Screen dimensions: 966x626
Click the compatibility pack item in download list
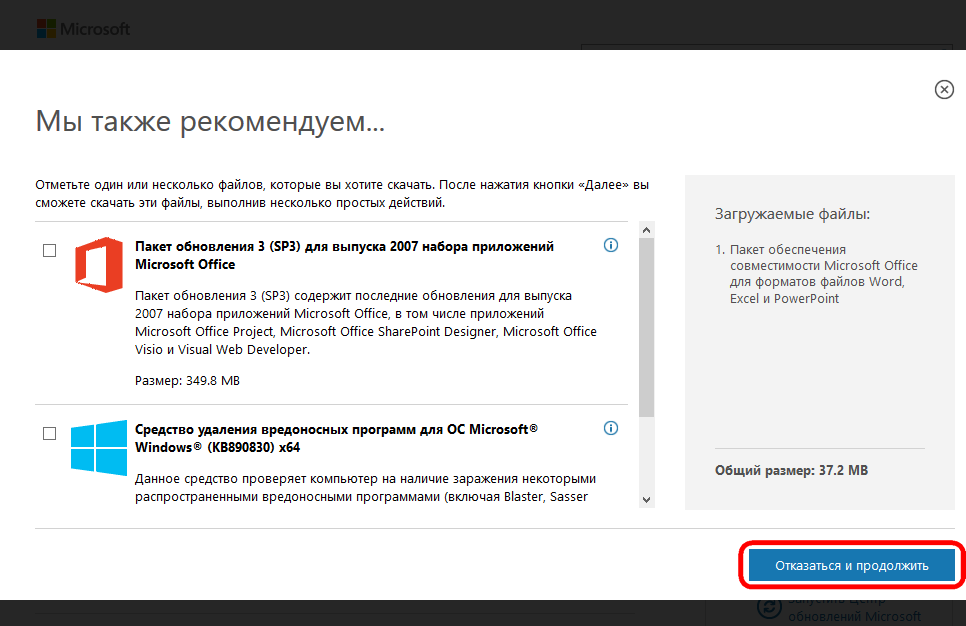(x=823, y=273)
